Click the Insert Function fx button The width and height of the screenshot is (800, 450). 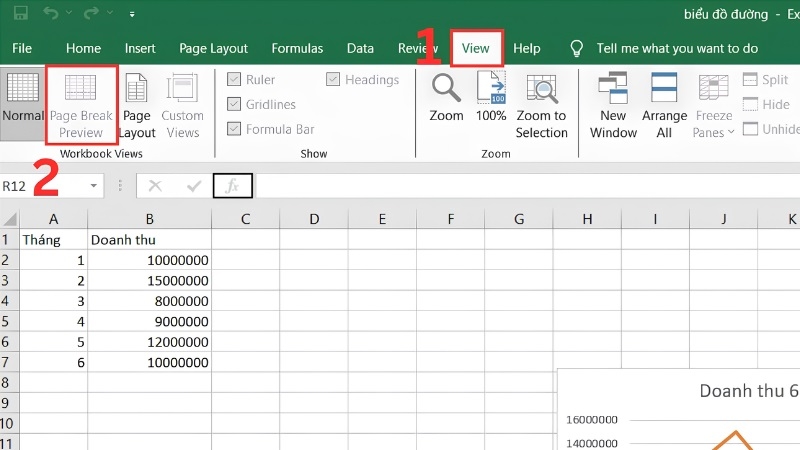[x=233, y=186]
